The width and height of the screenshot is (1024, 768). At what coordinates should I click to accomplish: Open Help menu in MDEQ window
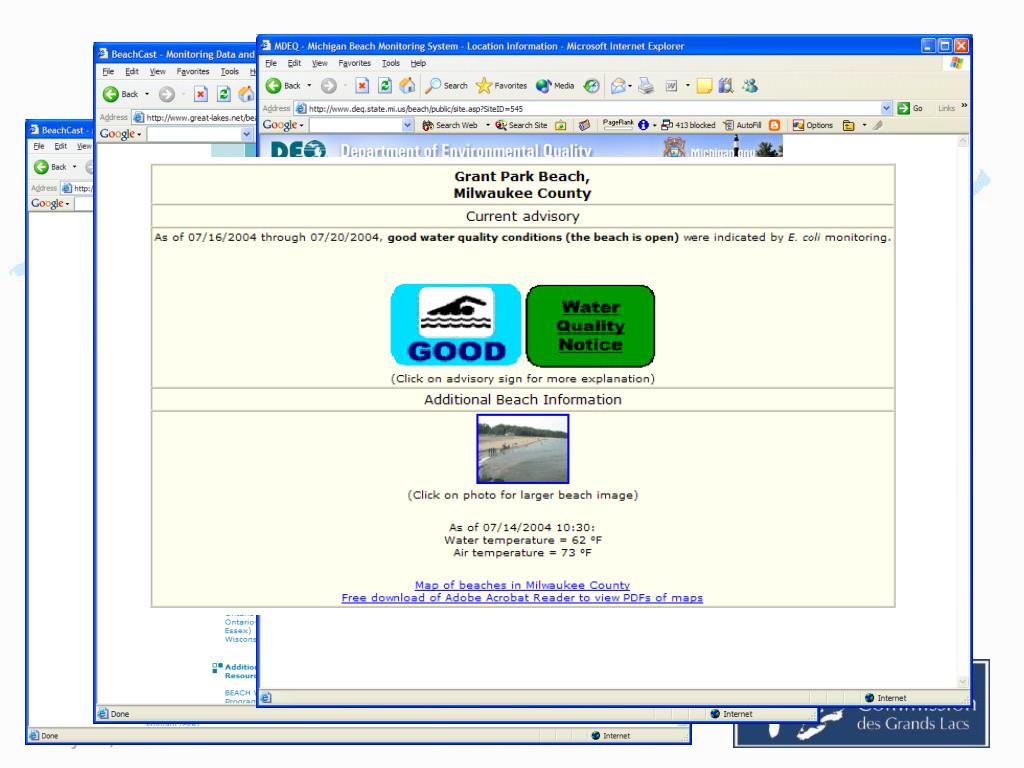point(418,63)
